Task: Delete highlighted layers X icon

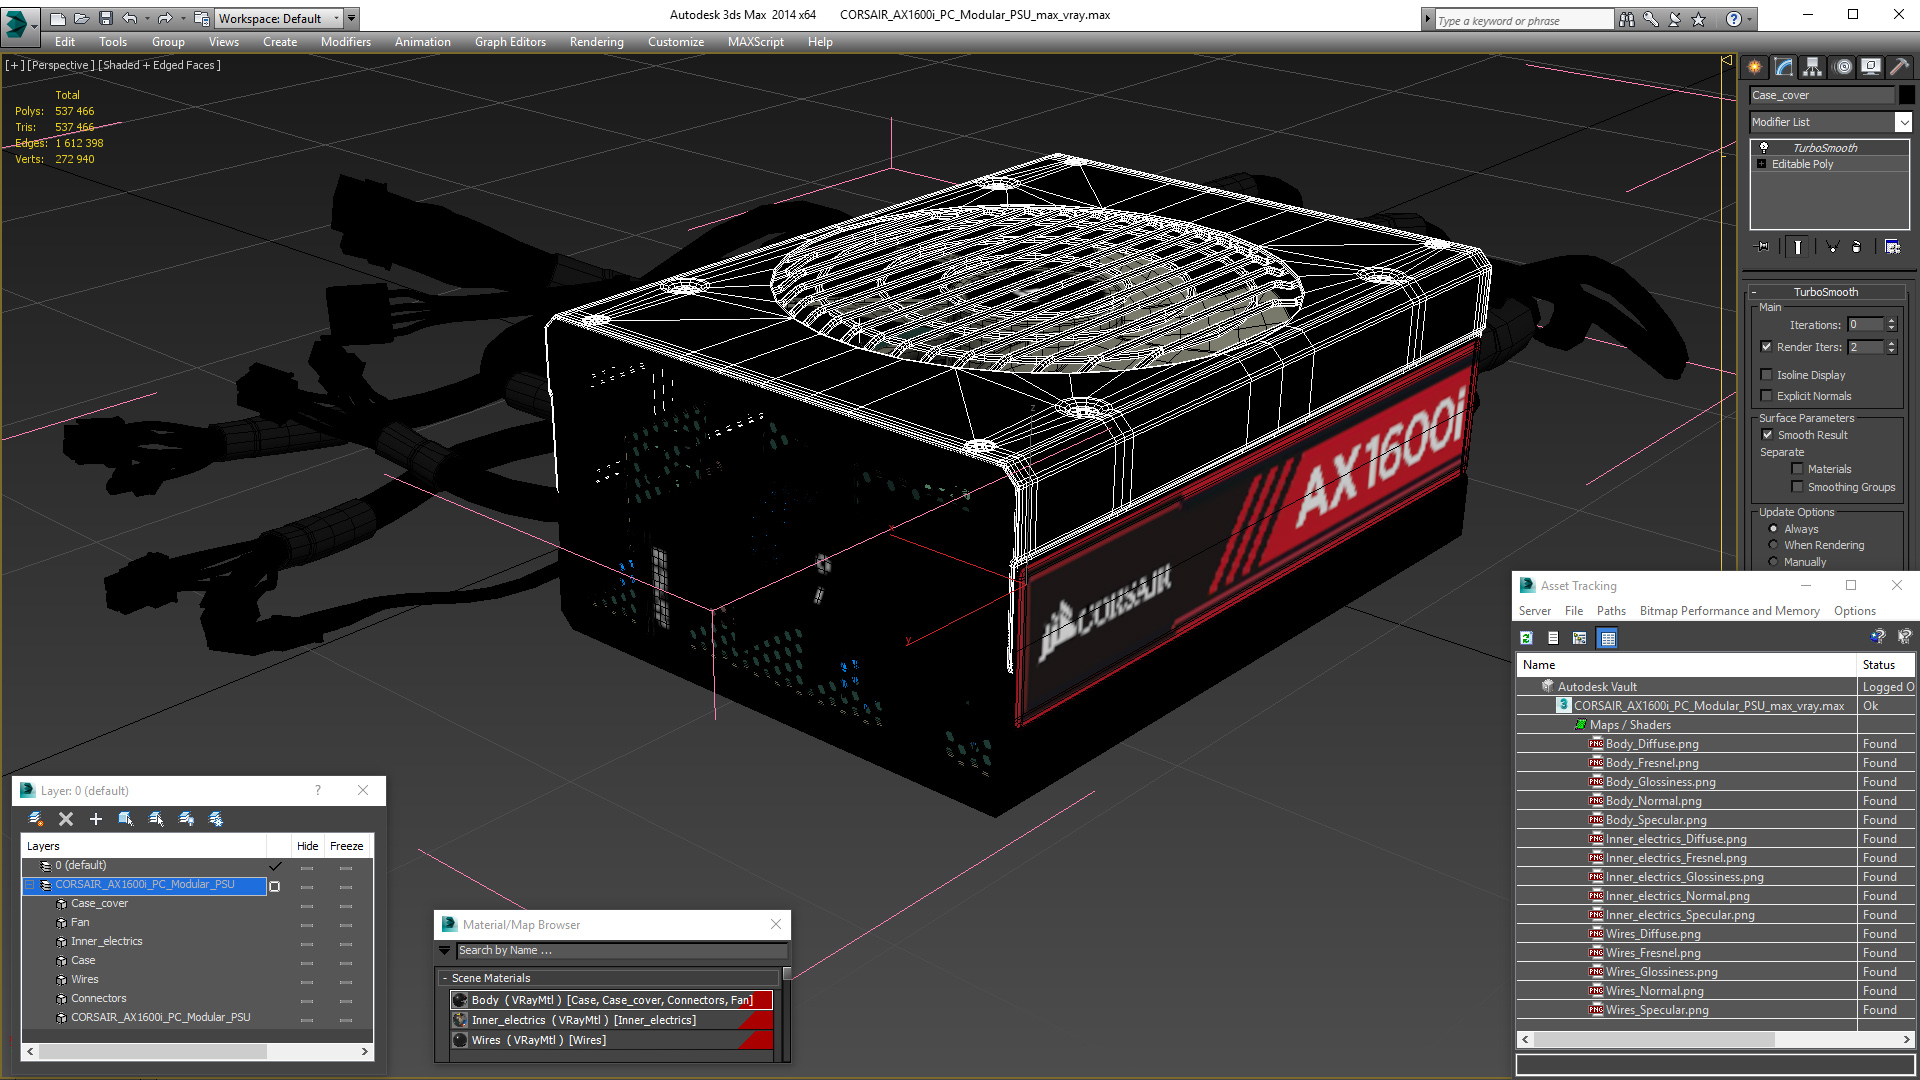Action: pyautogui.click(x=66, y=819)
